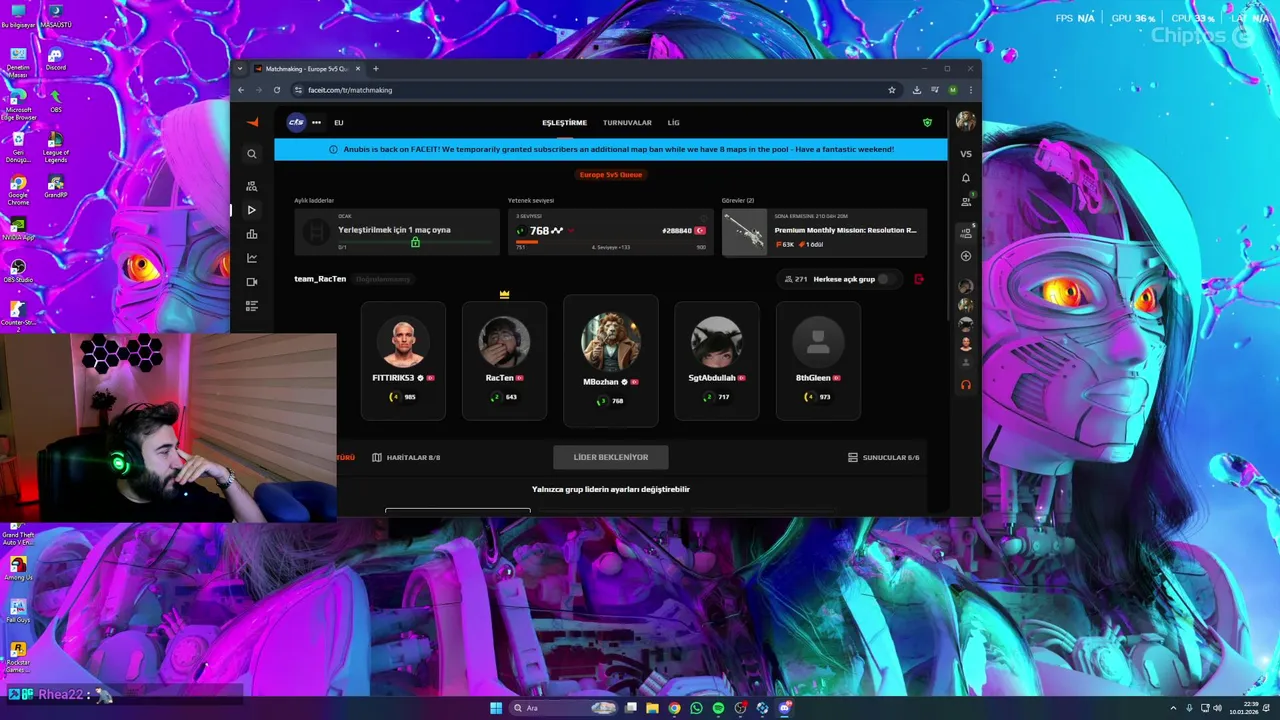Image resolution: width=1280 pixels, height=720 pixels.
Task: Open League of Legends desktop shortcut
Action: [x=55, y=147]
